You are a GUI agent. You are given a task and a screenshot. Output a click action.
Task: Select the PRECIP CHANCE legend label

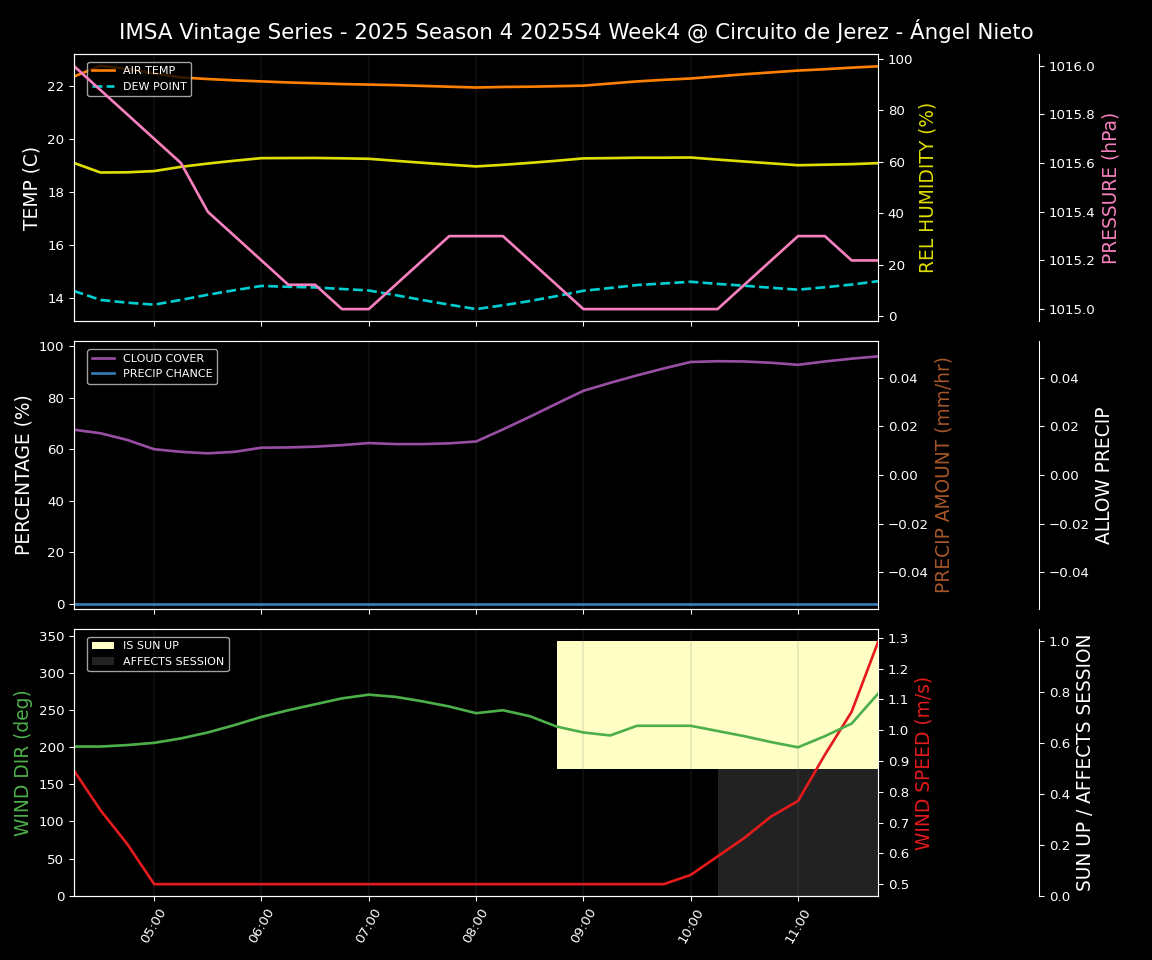(x=167, y=374)
